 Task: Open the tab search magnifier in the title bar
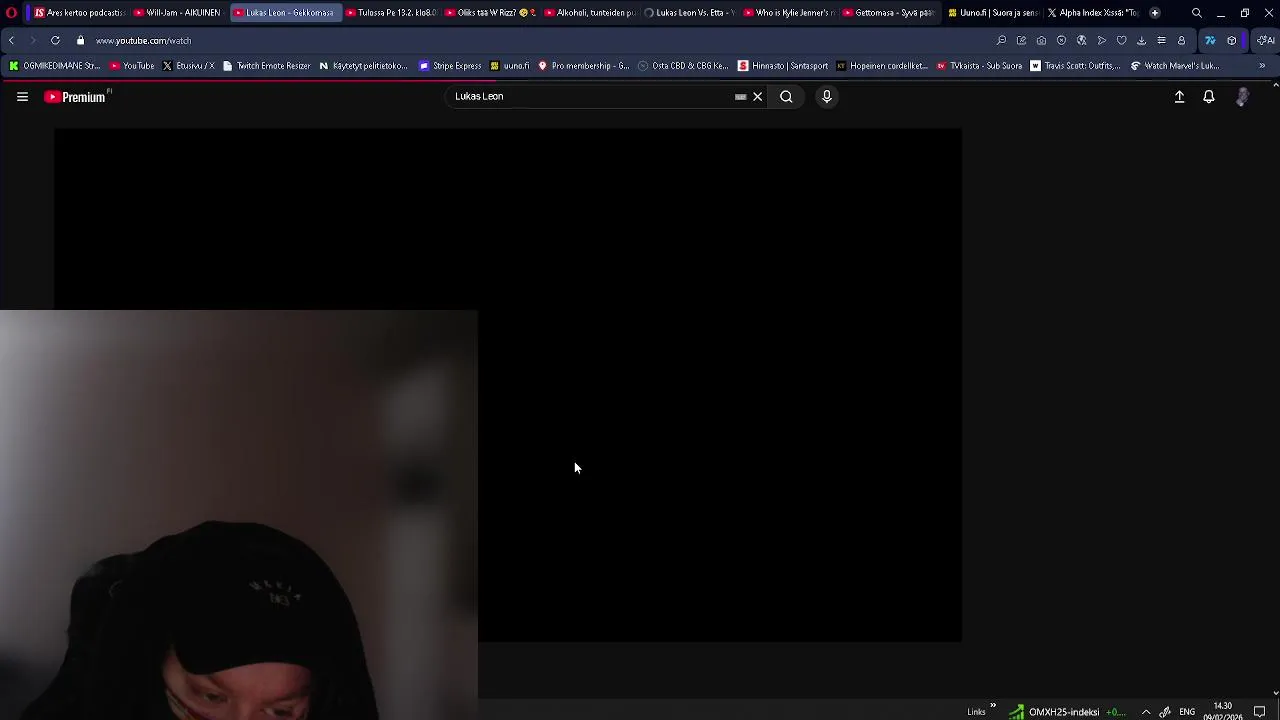tap(1197, 13)
